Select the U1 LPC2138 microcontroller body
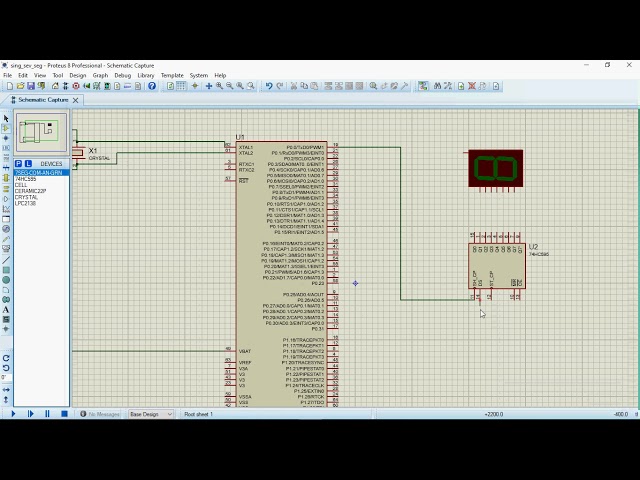The image size is (640, 480). (x=281, y=273)
